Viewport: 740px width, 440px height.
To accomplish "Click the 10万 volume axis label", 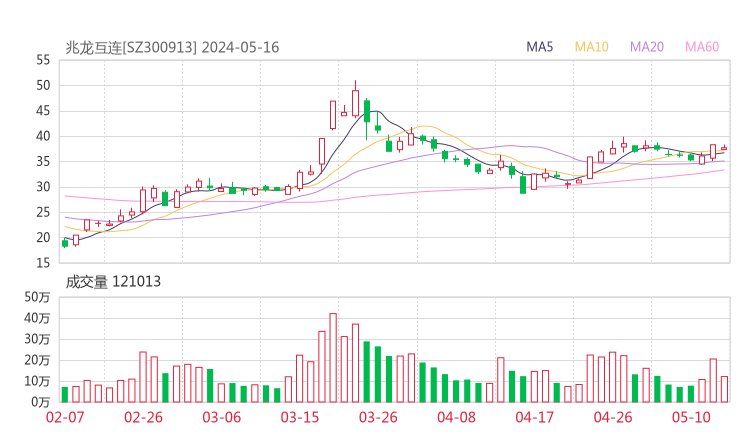I will pyautogui.click(x=37, y=381).
